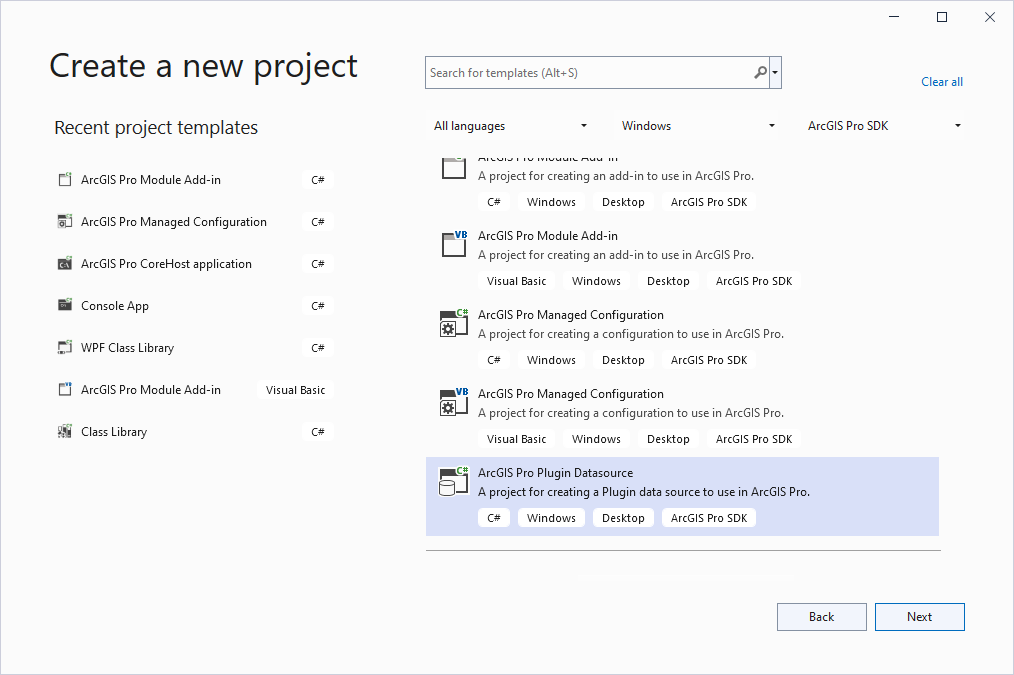Select the WPF Class Library icon
The width and height of the screenshot is (1014, 675).
click(65, 347)
